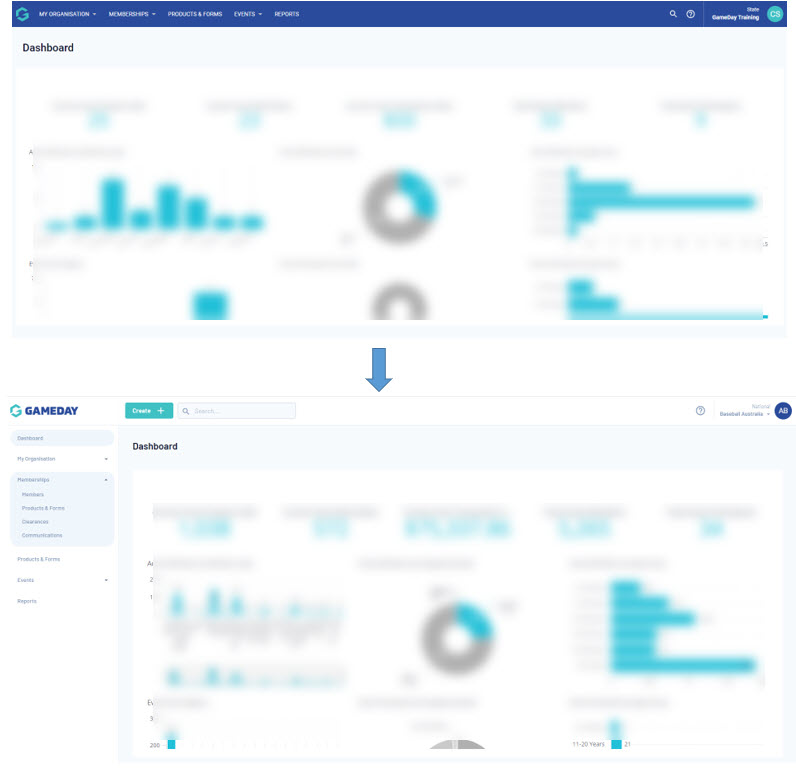
Task: Open the CS user avatar menu
Action: click(775, 14)
